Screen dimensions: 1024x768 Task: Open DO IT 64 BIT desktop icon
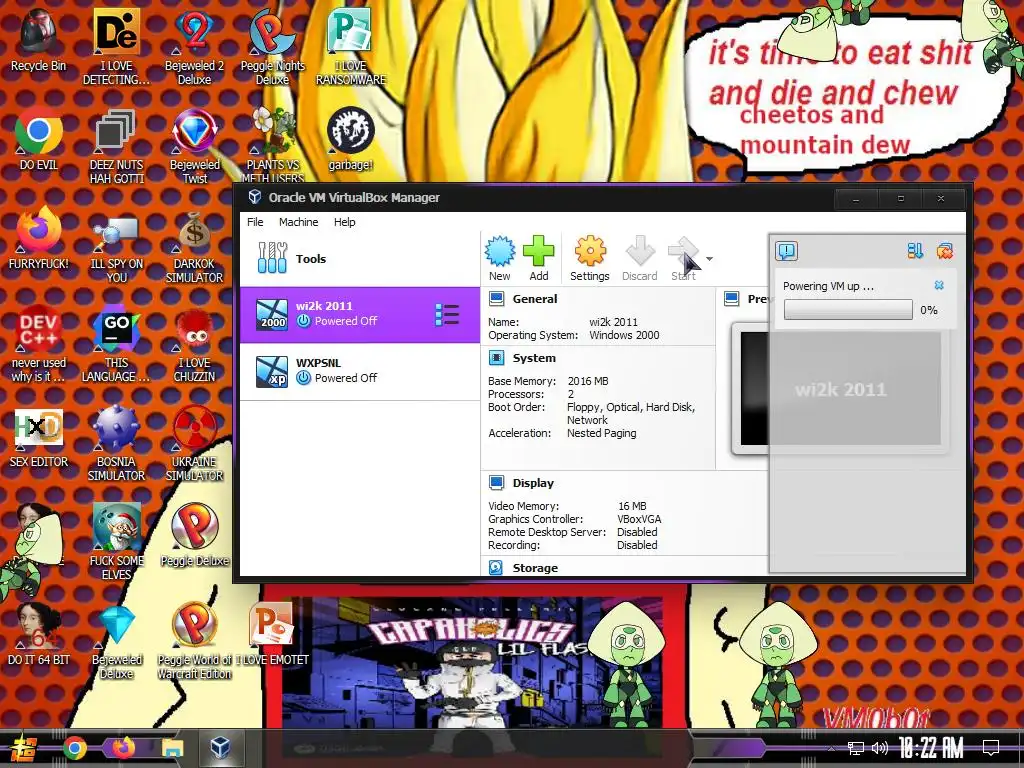[39, 633]
